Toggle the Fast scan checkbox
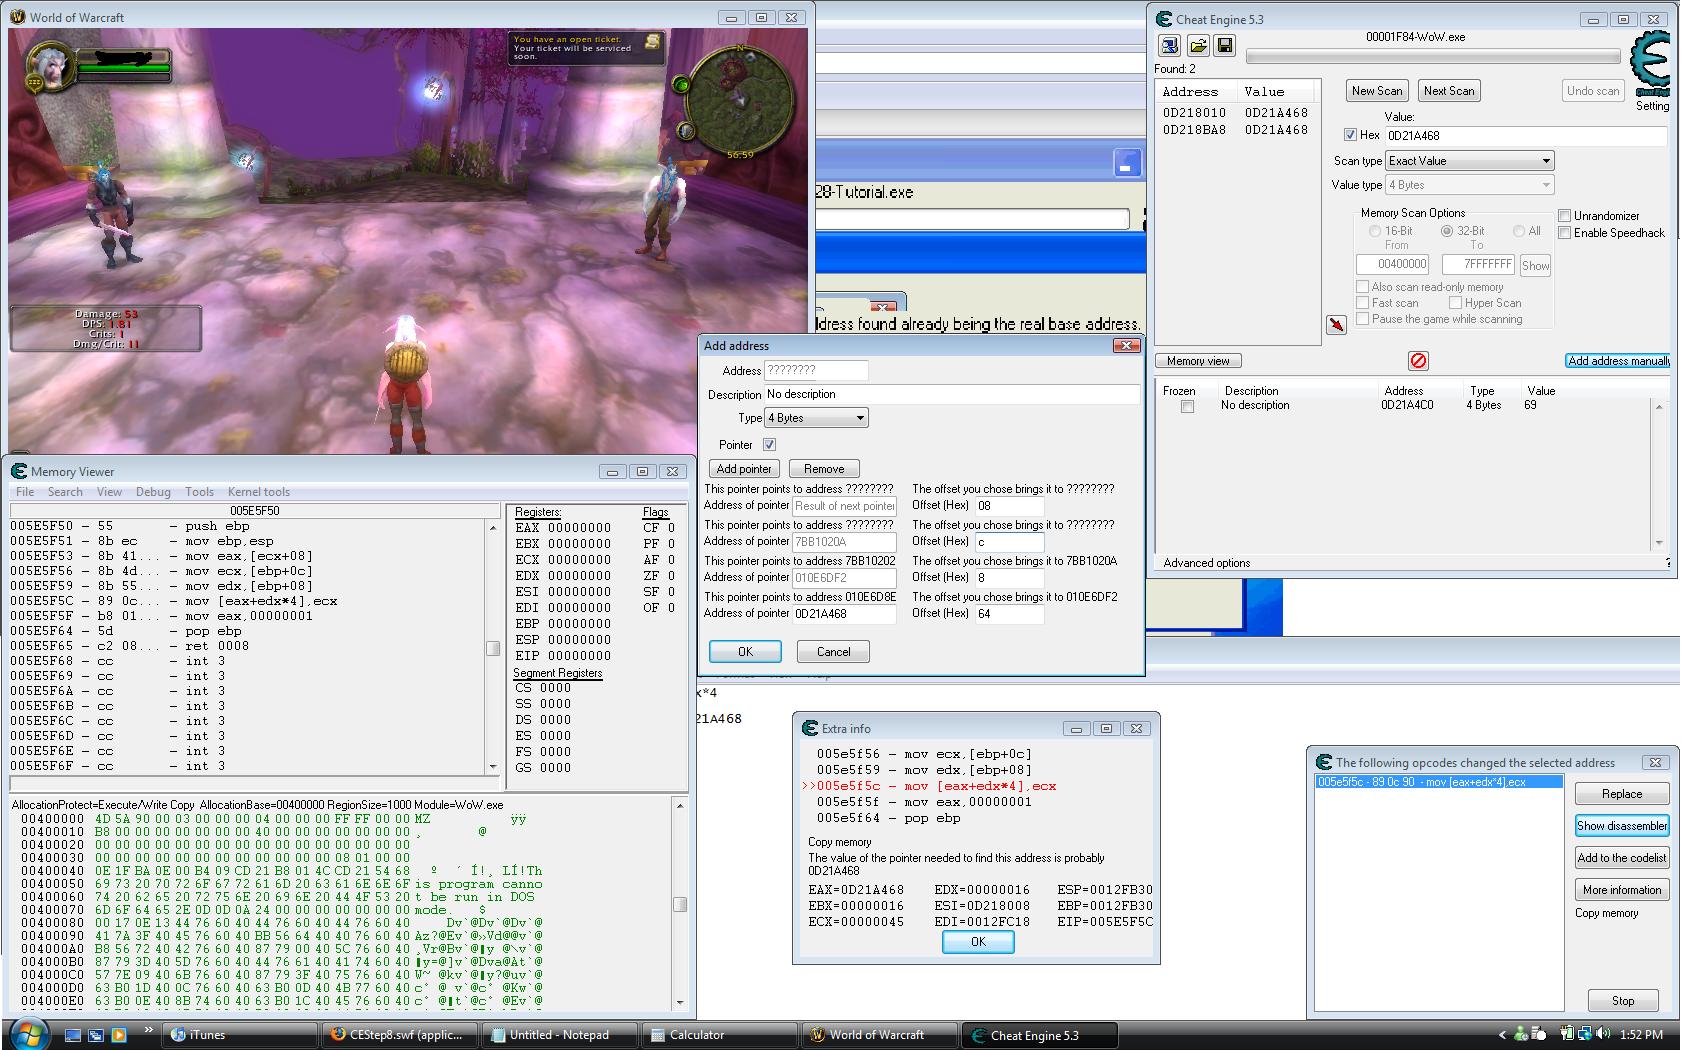 pyautogui.click(x=1363, y=303)
